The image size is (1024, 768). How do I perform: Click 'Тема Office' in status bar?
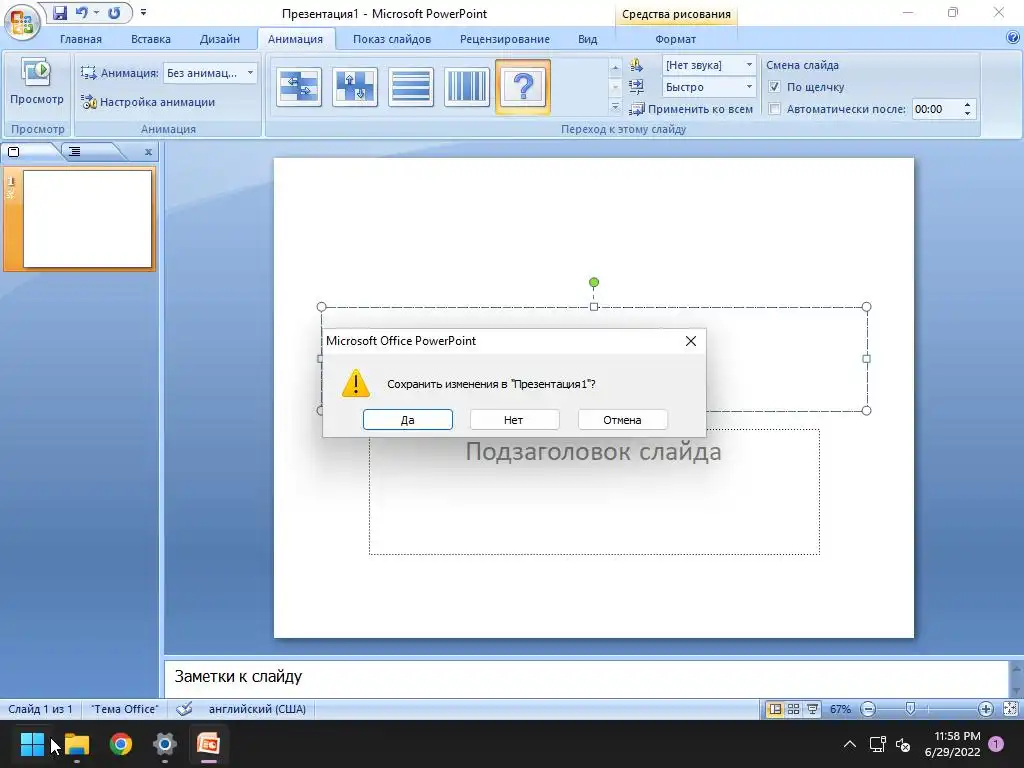pos(124,709)
